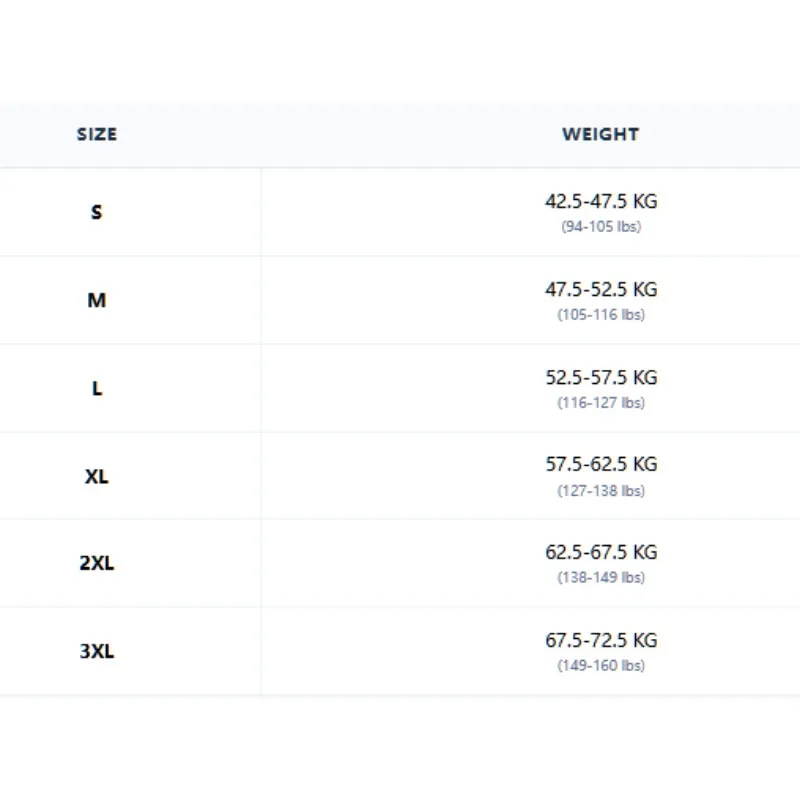
Task: Click the SIZE column header
Action: [x=97, y=134]
